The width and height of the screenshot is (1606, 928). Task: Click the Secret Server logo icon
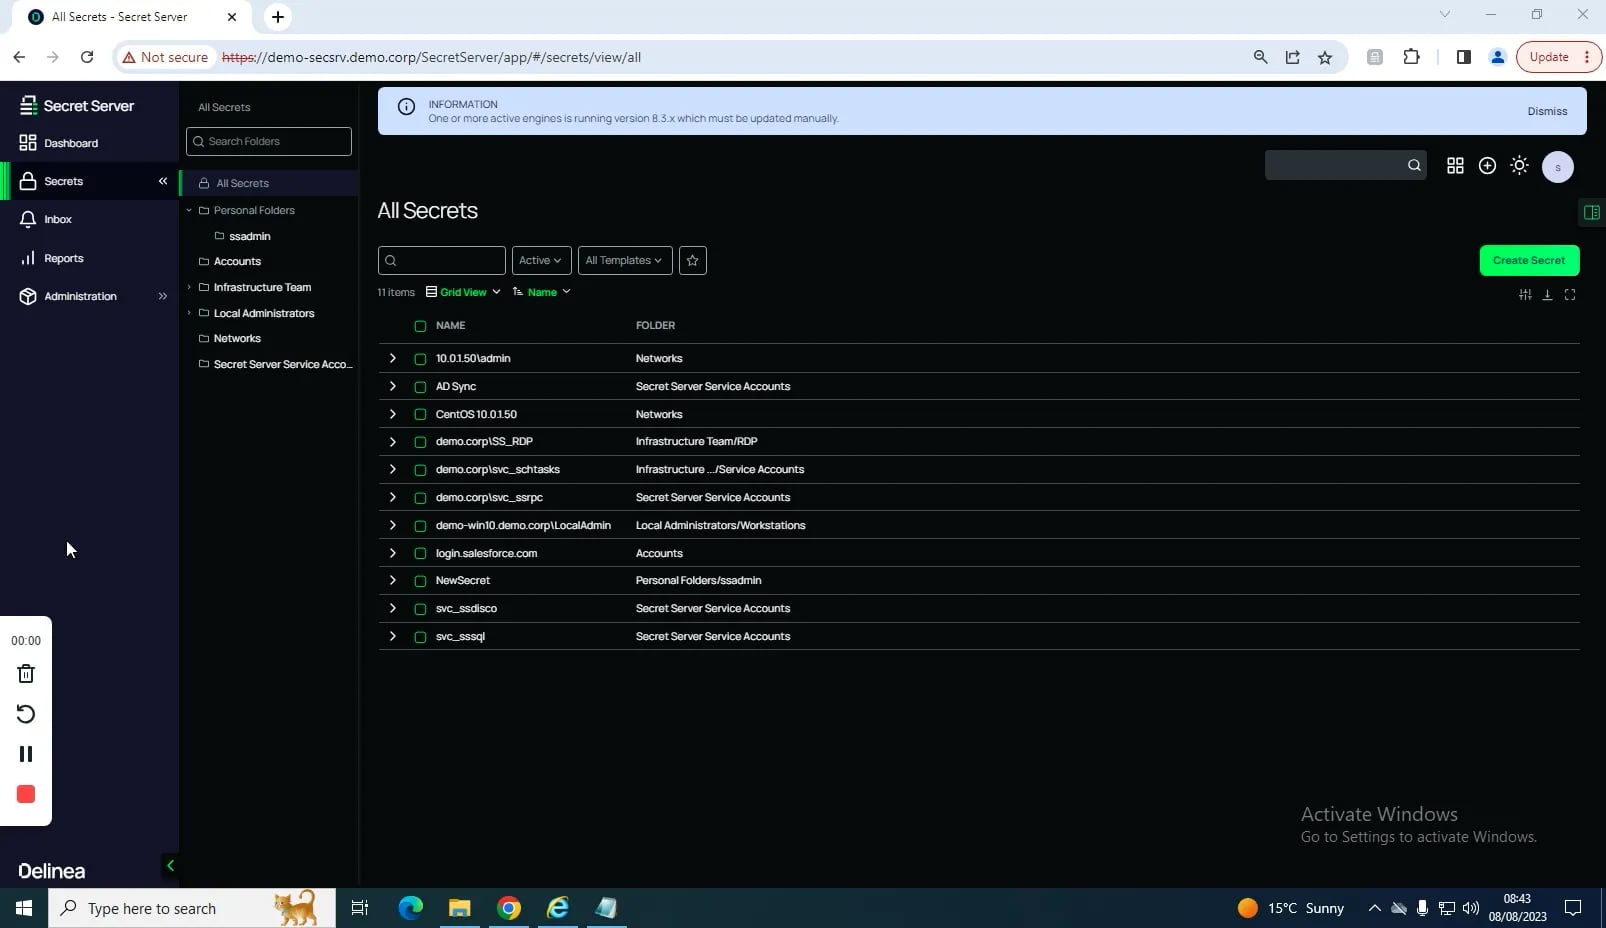(x=28, y=105)
